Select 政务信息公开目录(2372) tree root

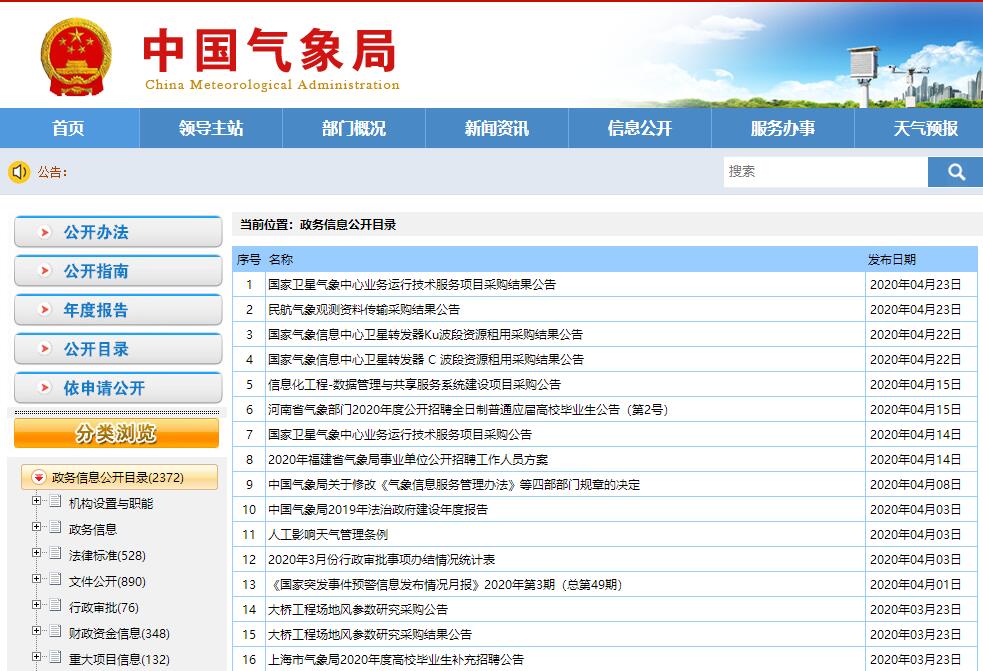click(x=118, y=478)
